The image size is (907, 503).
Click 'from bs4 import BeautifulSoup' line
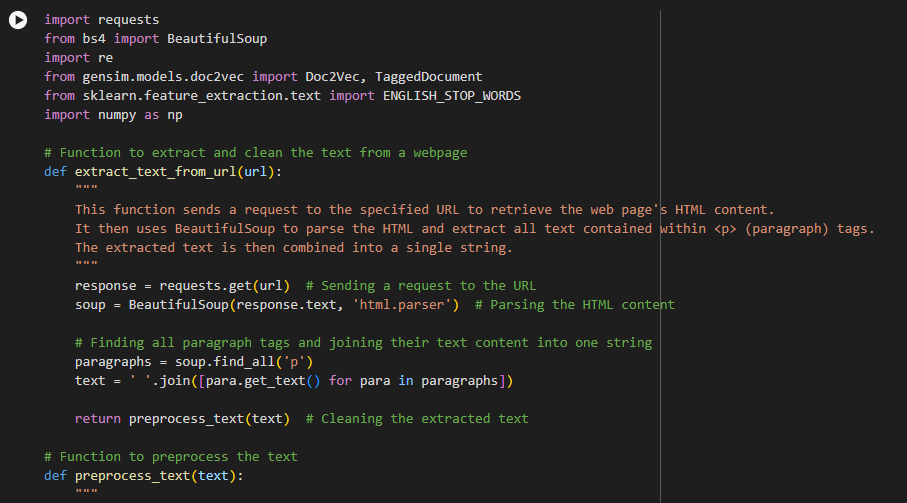(156, 39)
